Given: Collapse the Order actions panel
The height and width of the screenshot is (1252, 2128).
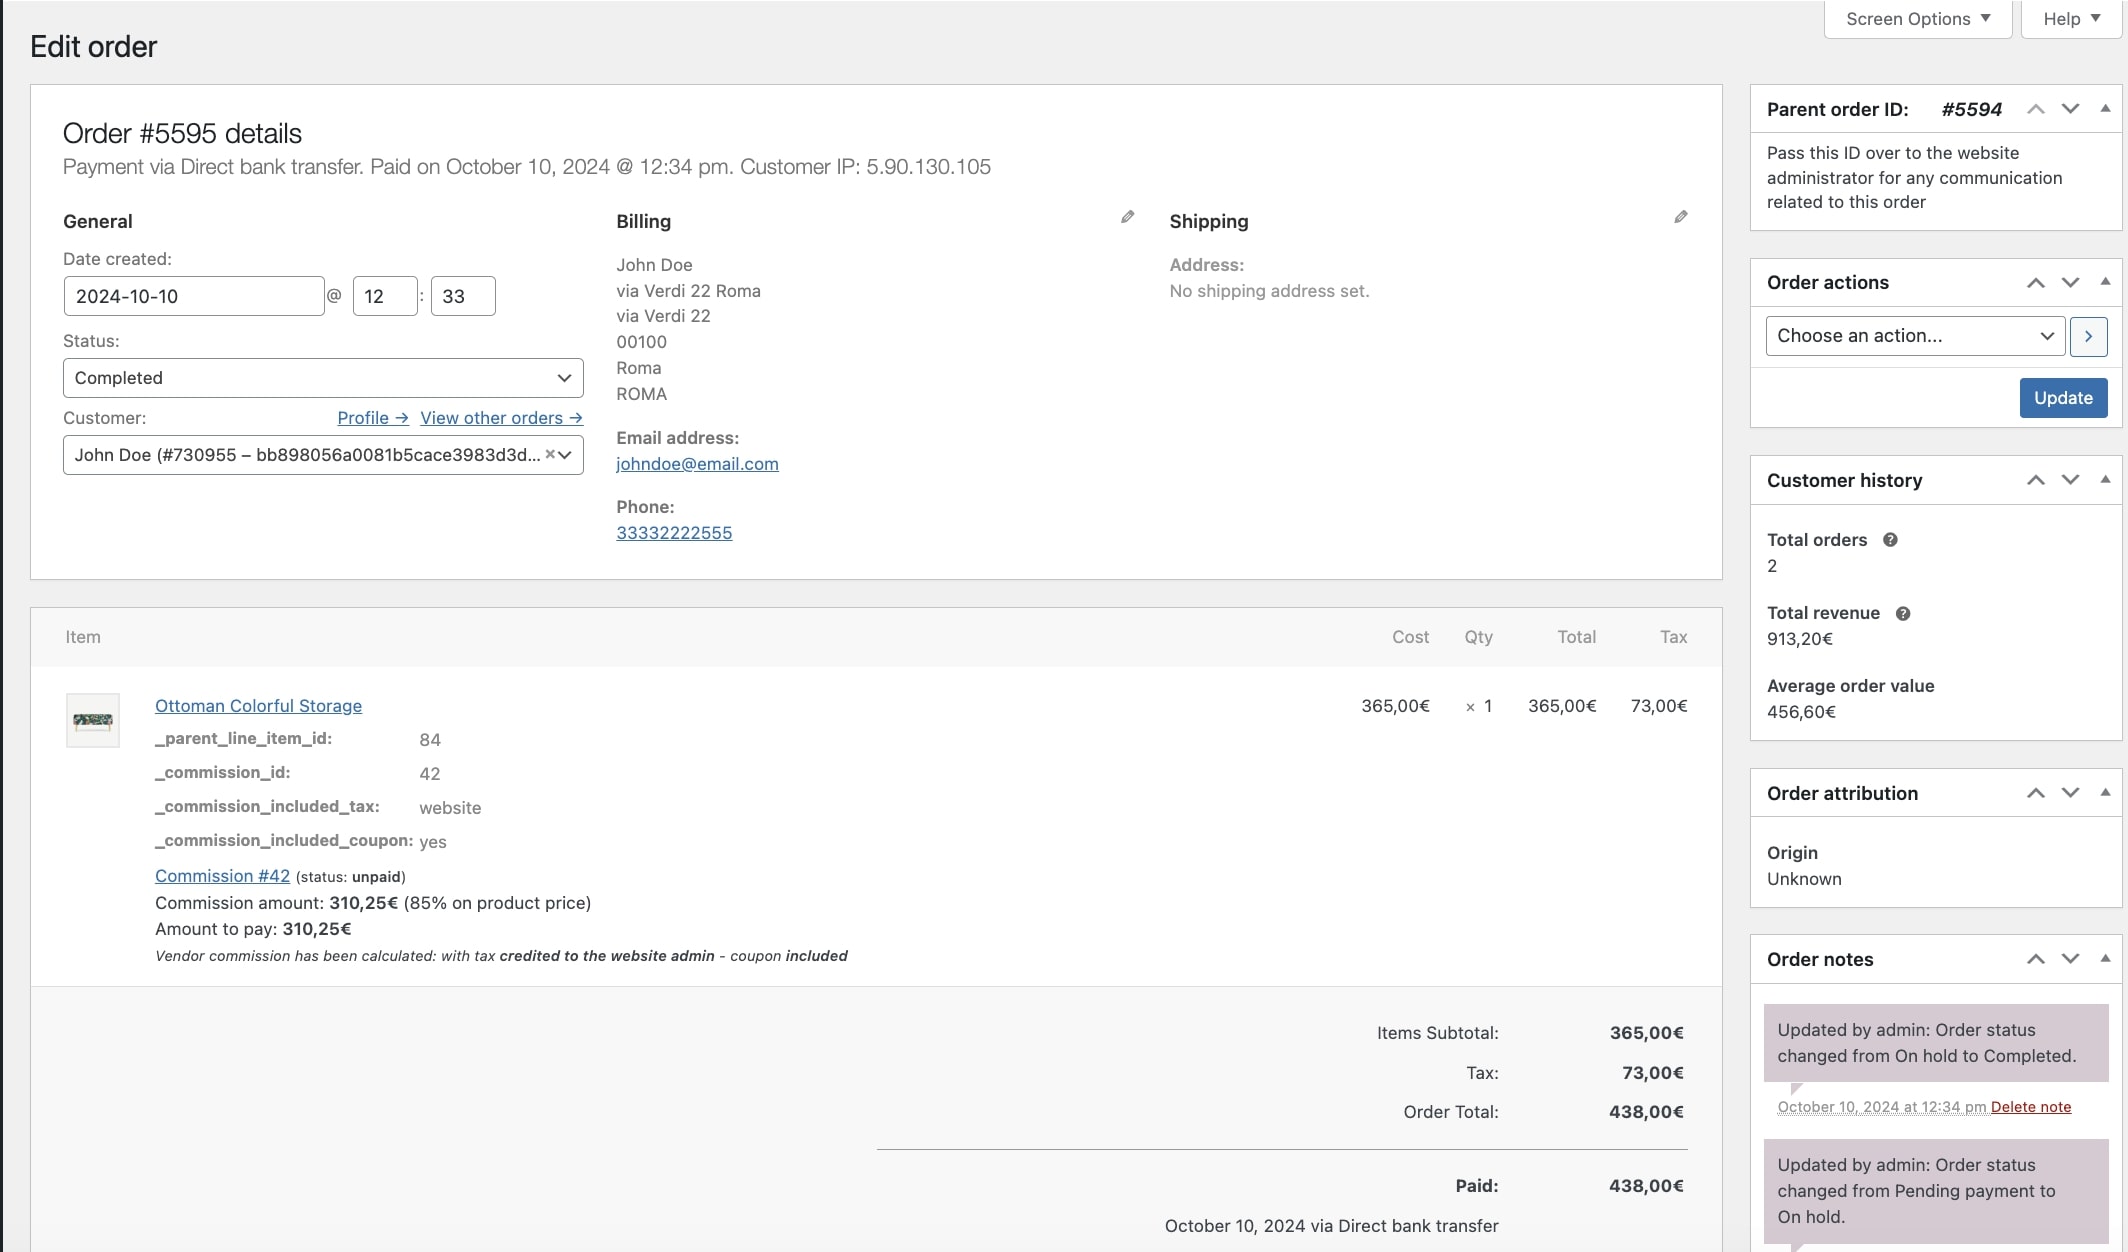Looking at the screenshot, I should coord(2105,283).
